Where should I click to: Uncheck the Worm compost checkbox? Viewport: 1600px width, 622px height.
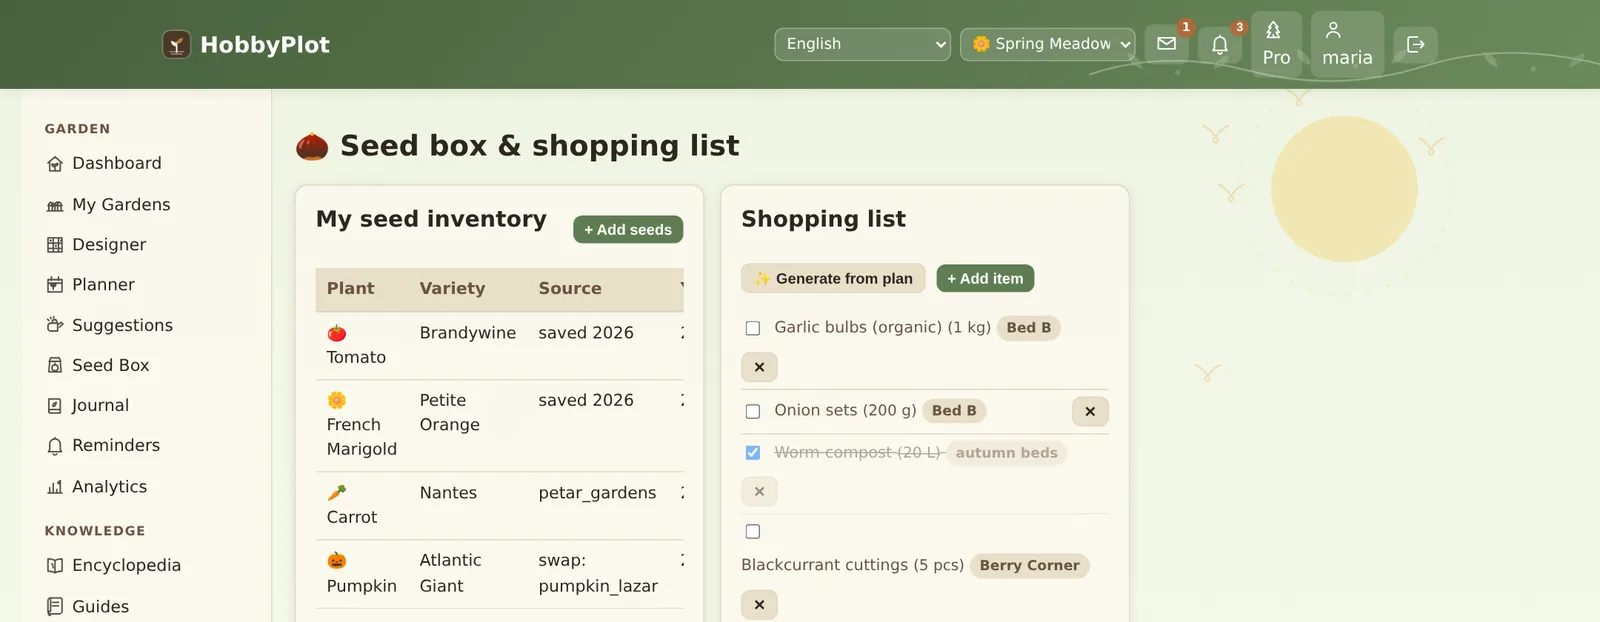click(753, 453)
